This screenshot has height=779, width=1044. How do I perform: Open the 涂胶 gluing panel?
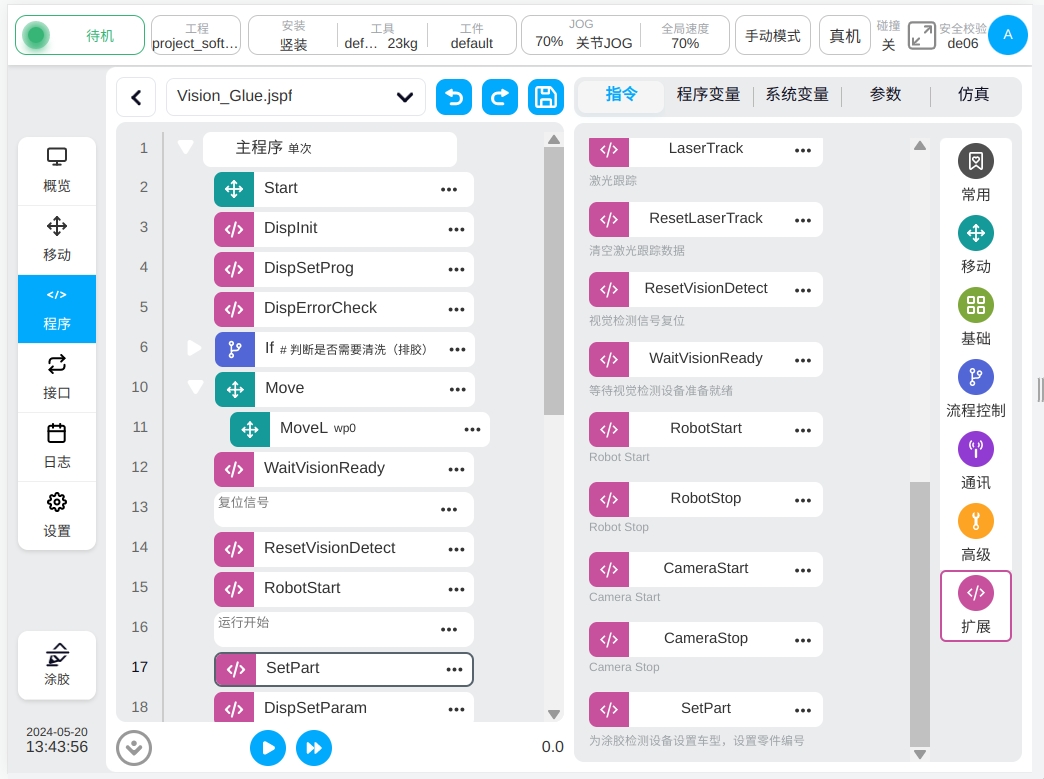[57, 665]
